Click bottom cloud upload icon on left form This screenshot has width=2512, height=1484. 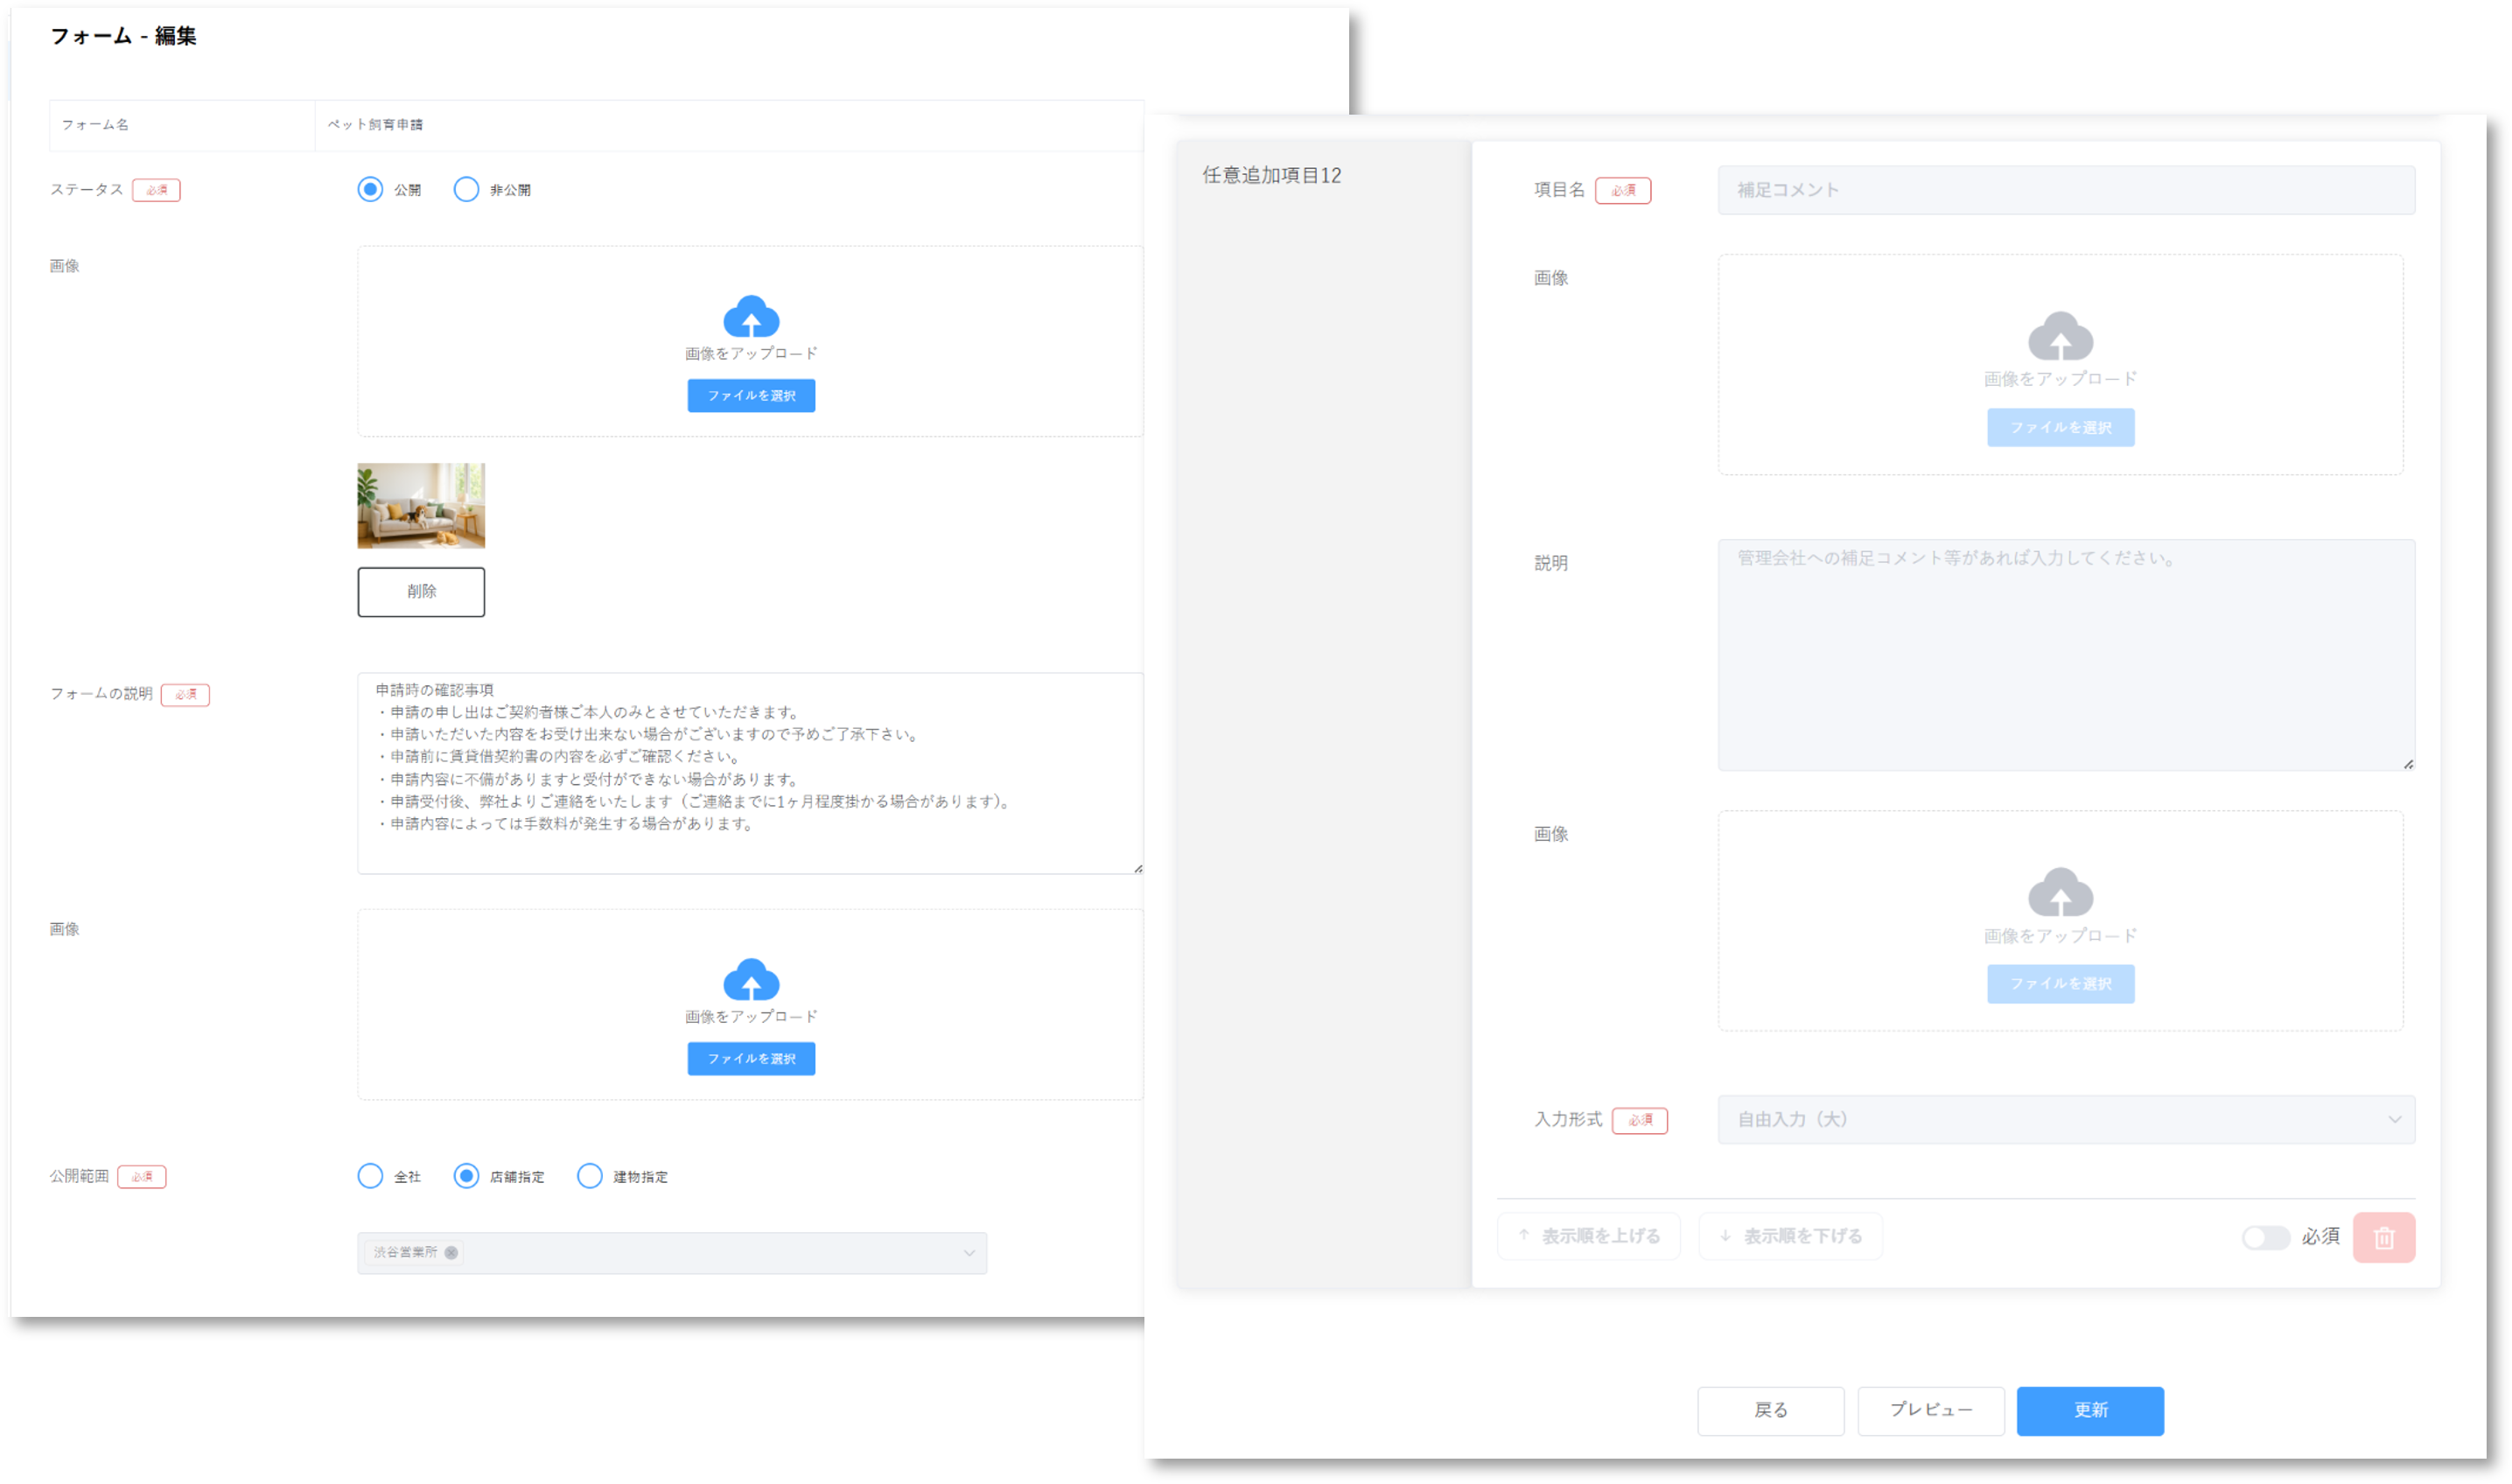click(x=751, y=980)
